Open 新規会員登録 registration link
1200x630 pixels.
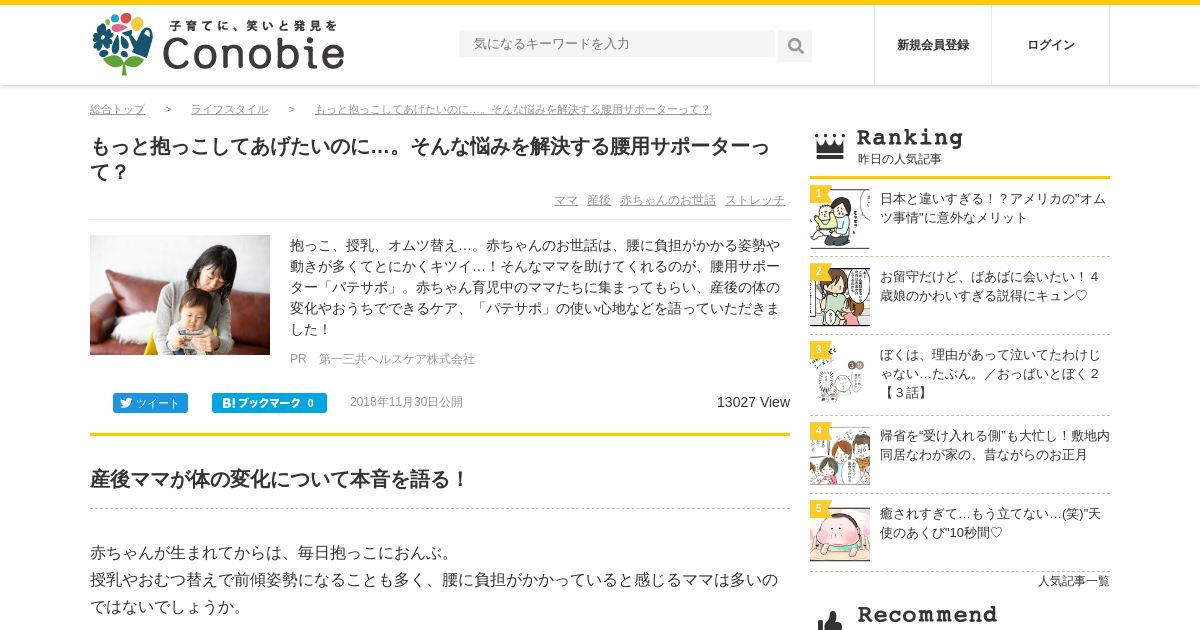pyautogui.click(x=933, y=45)
